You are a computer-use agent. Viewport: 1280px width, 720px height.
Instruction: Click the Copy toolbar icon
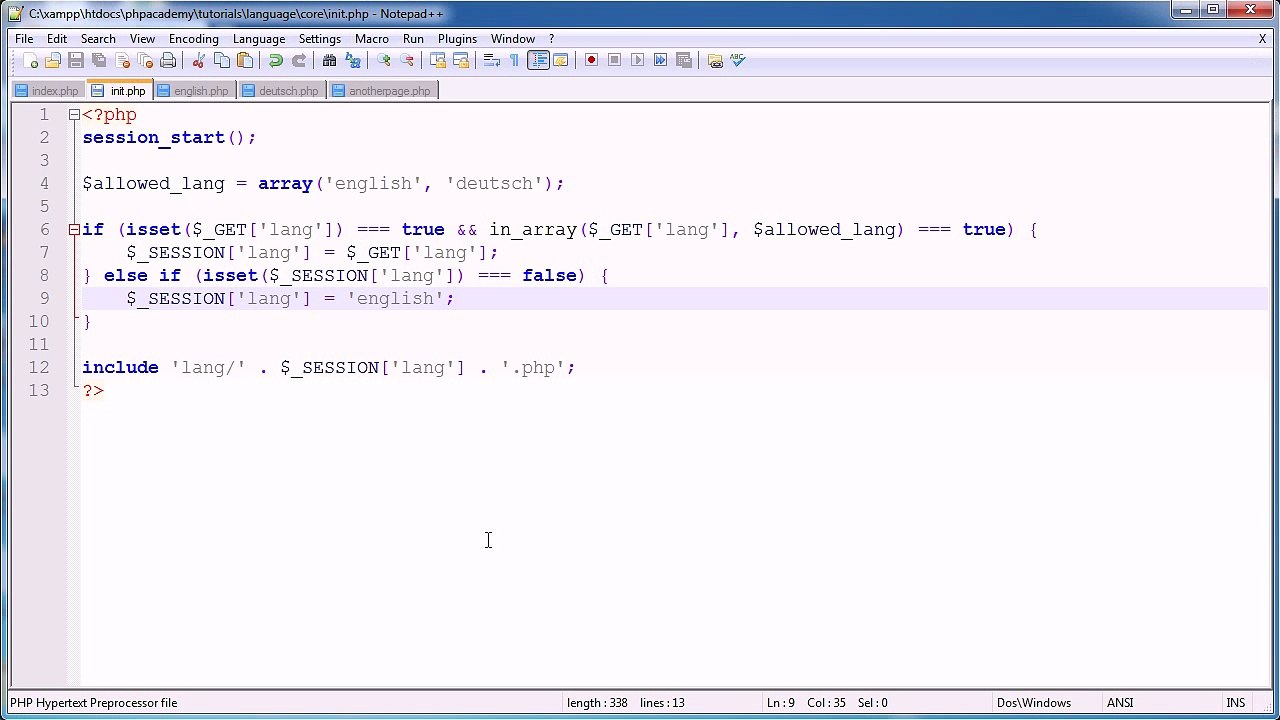(221, 61)
